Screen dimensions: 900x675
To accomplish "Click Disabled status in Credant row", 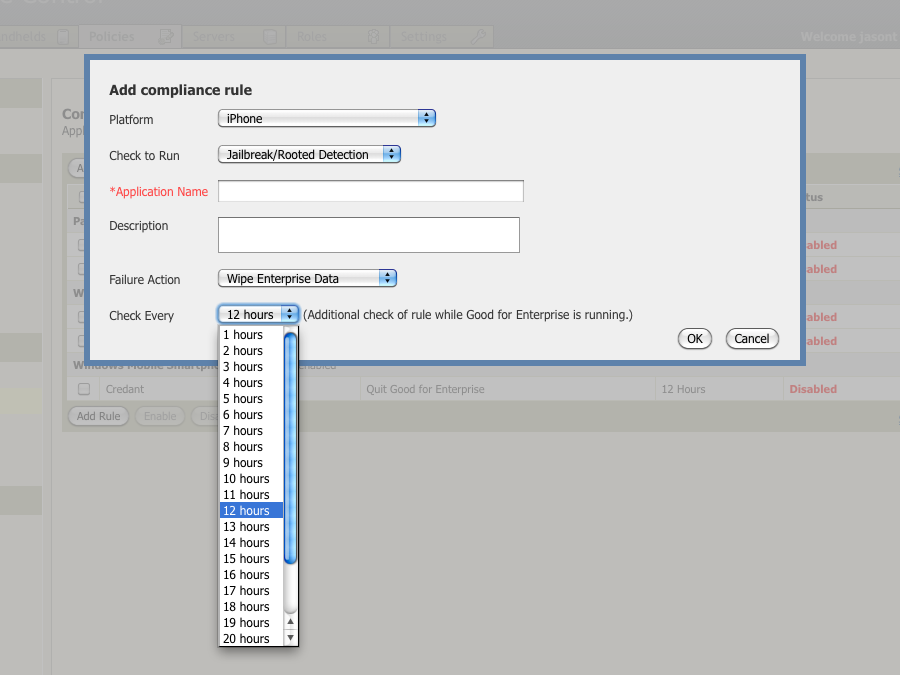I will click(x=813, y=389).
